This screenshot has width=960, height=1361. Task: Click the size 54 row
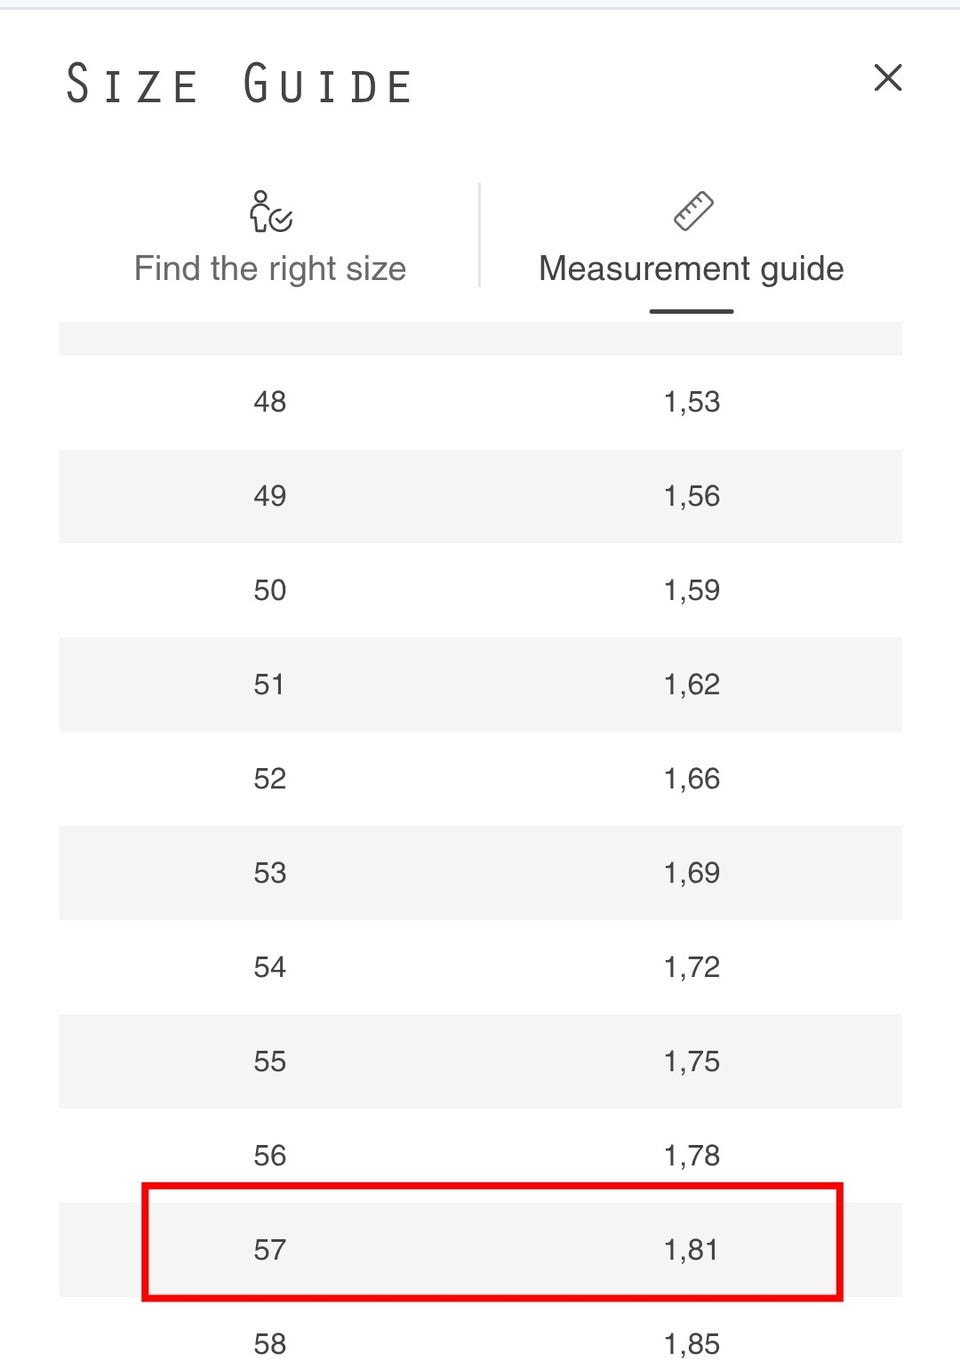click(x=481, y=967)
